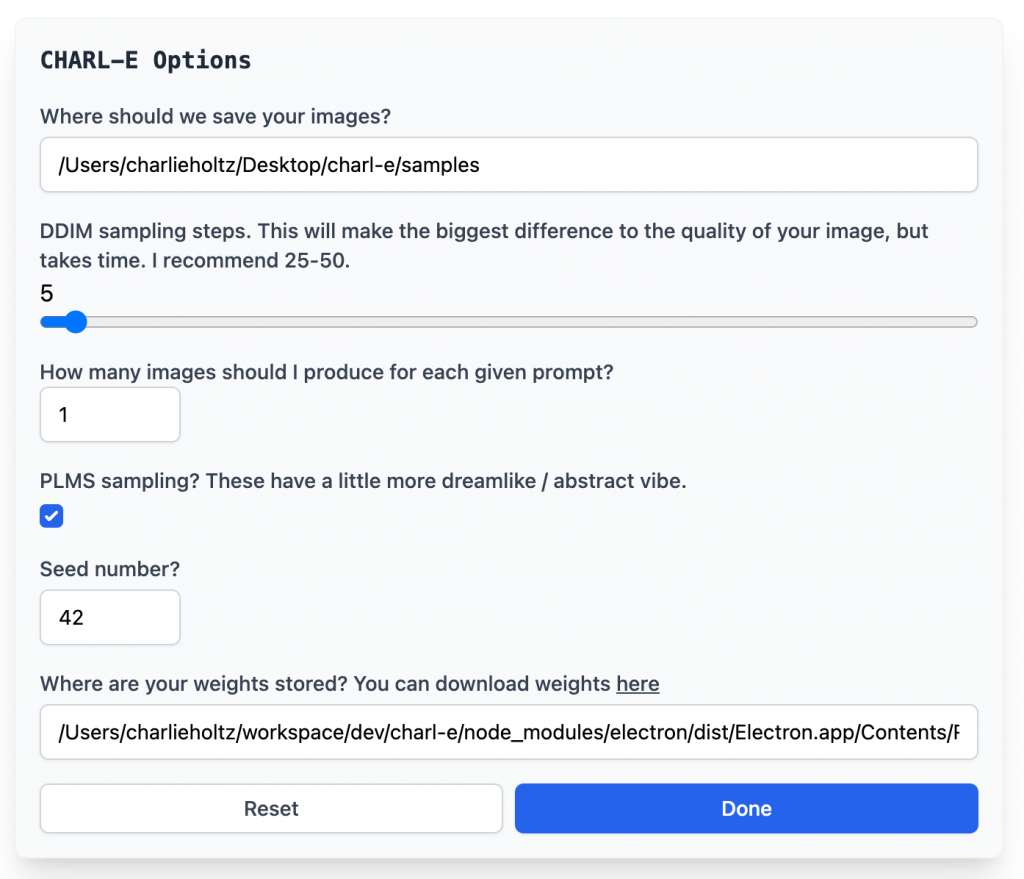This screenshot has width=1024, height=879.
Task: Click the DDIM steps value showing 5
Action: click(46, 293)
